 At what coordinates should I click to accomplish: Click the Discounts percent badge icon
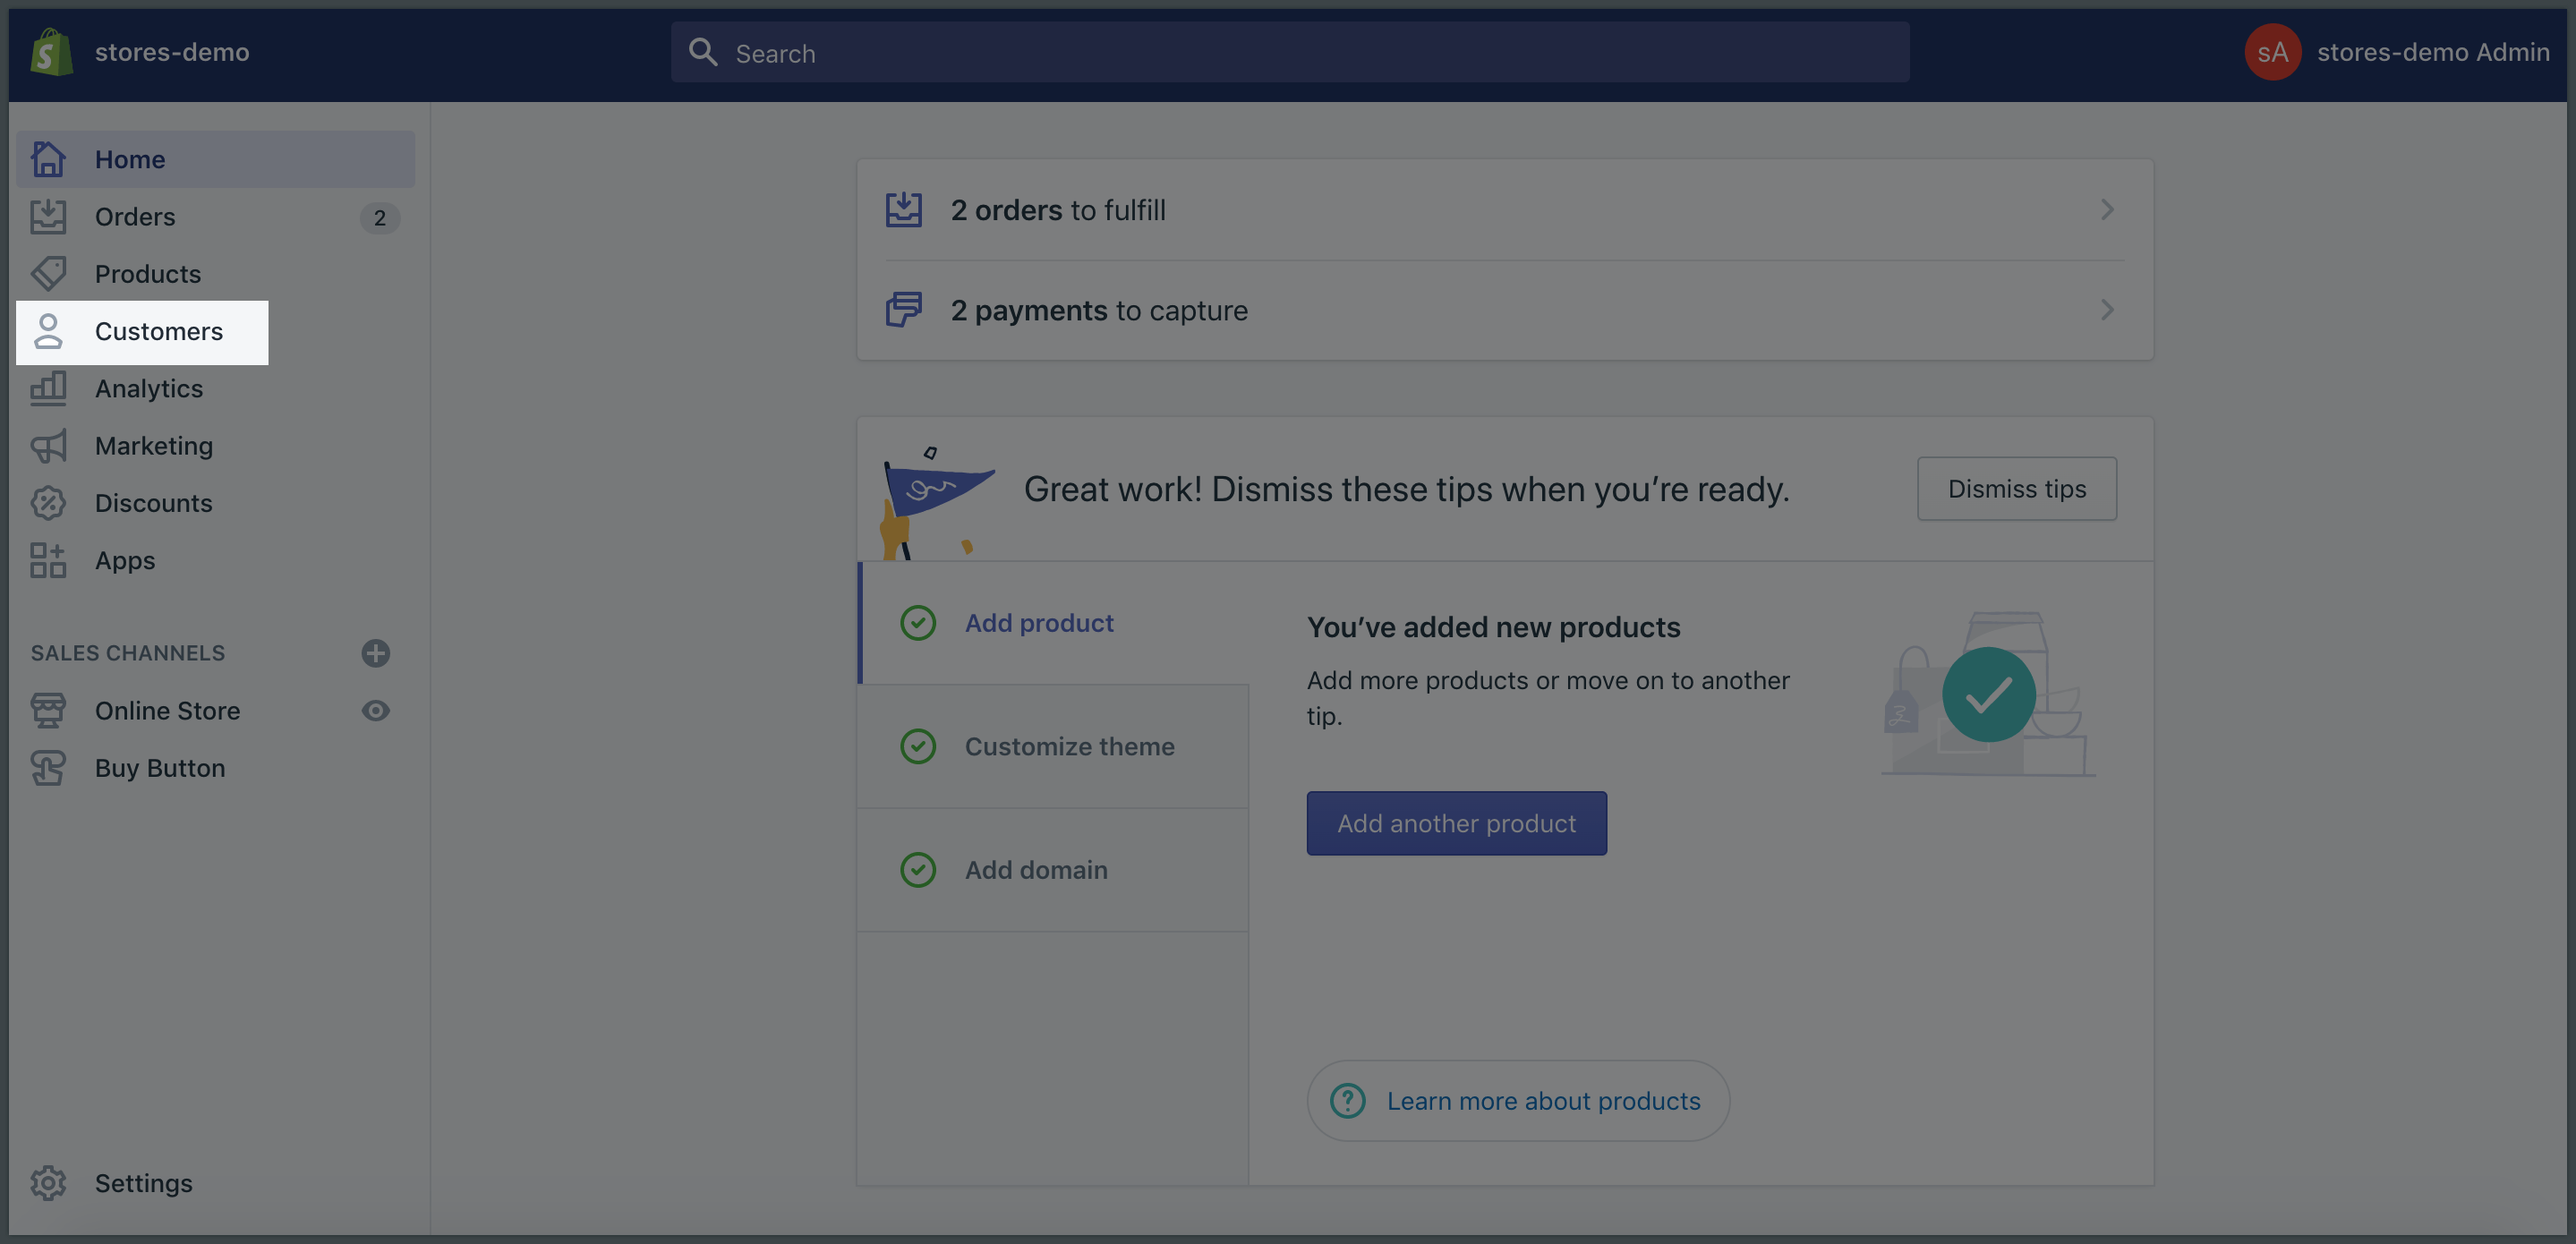[x=48, y=502]
